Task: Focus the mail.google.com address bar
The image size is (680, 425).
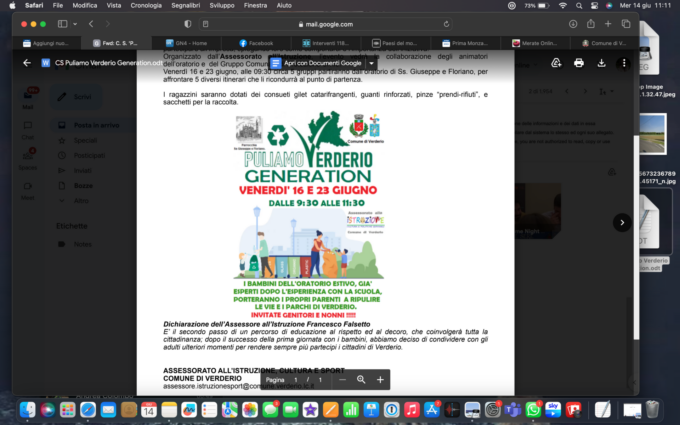Action: click(x=326, y=24)
